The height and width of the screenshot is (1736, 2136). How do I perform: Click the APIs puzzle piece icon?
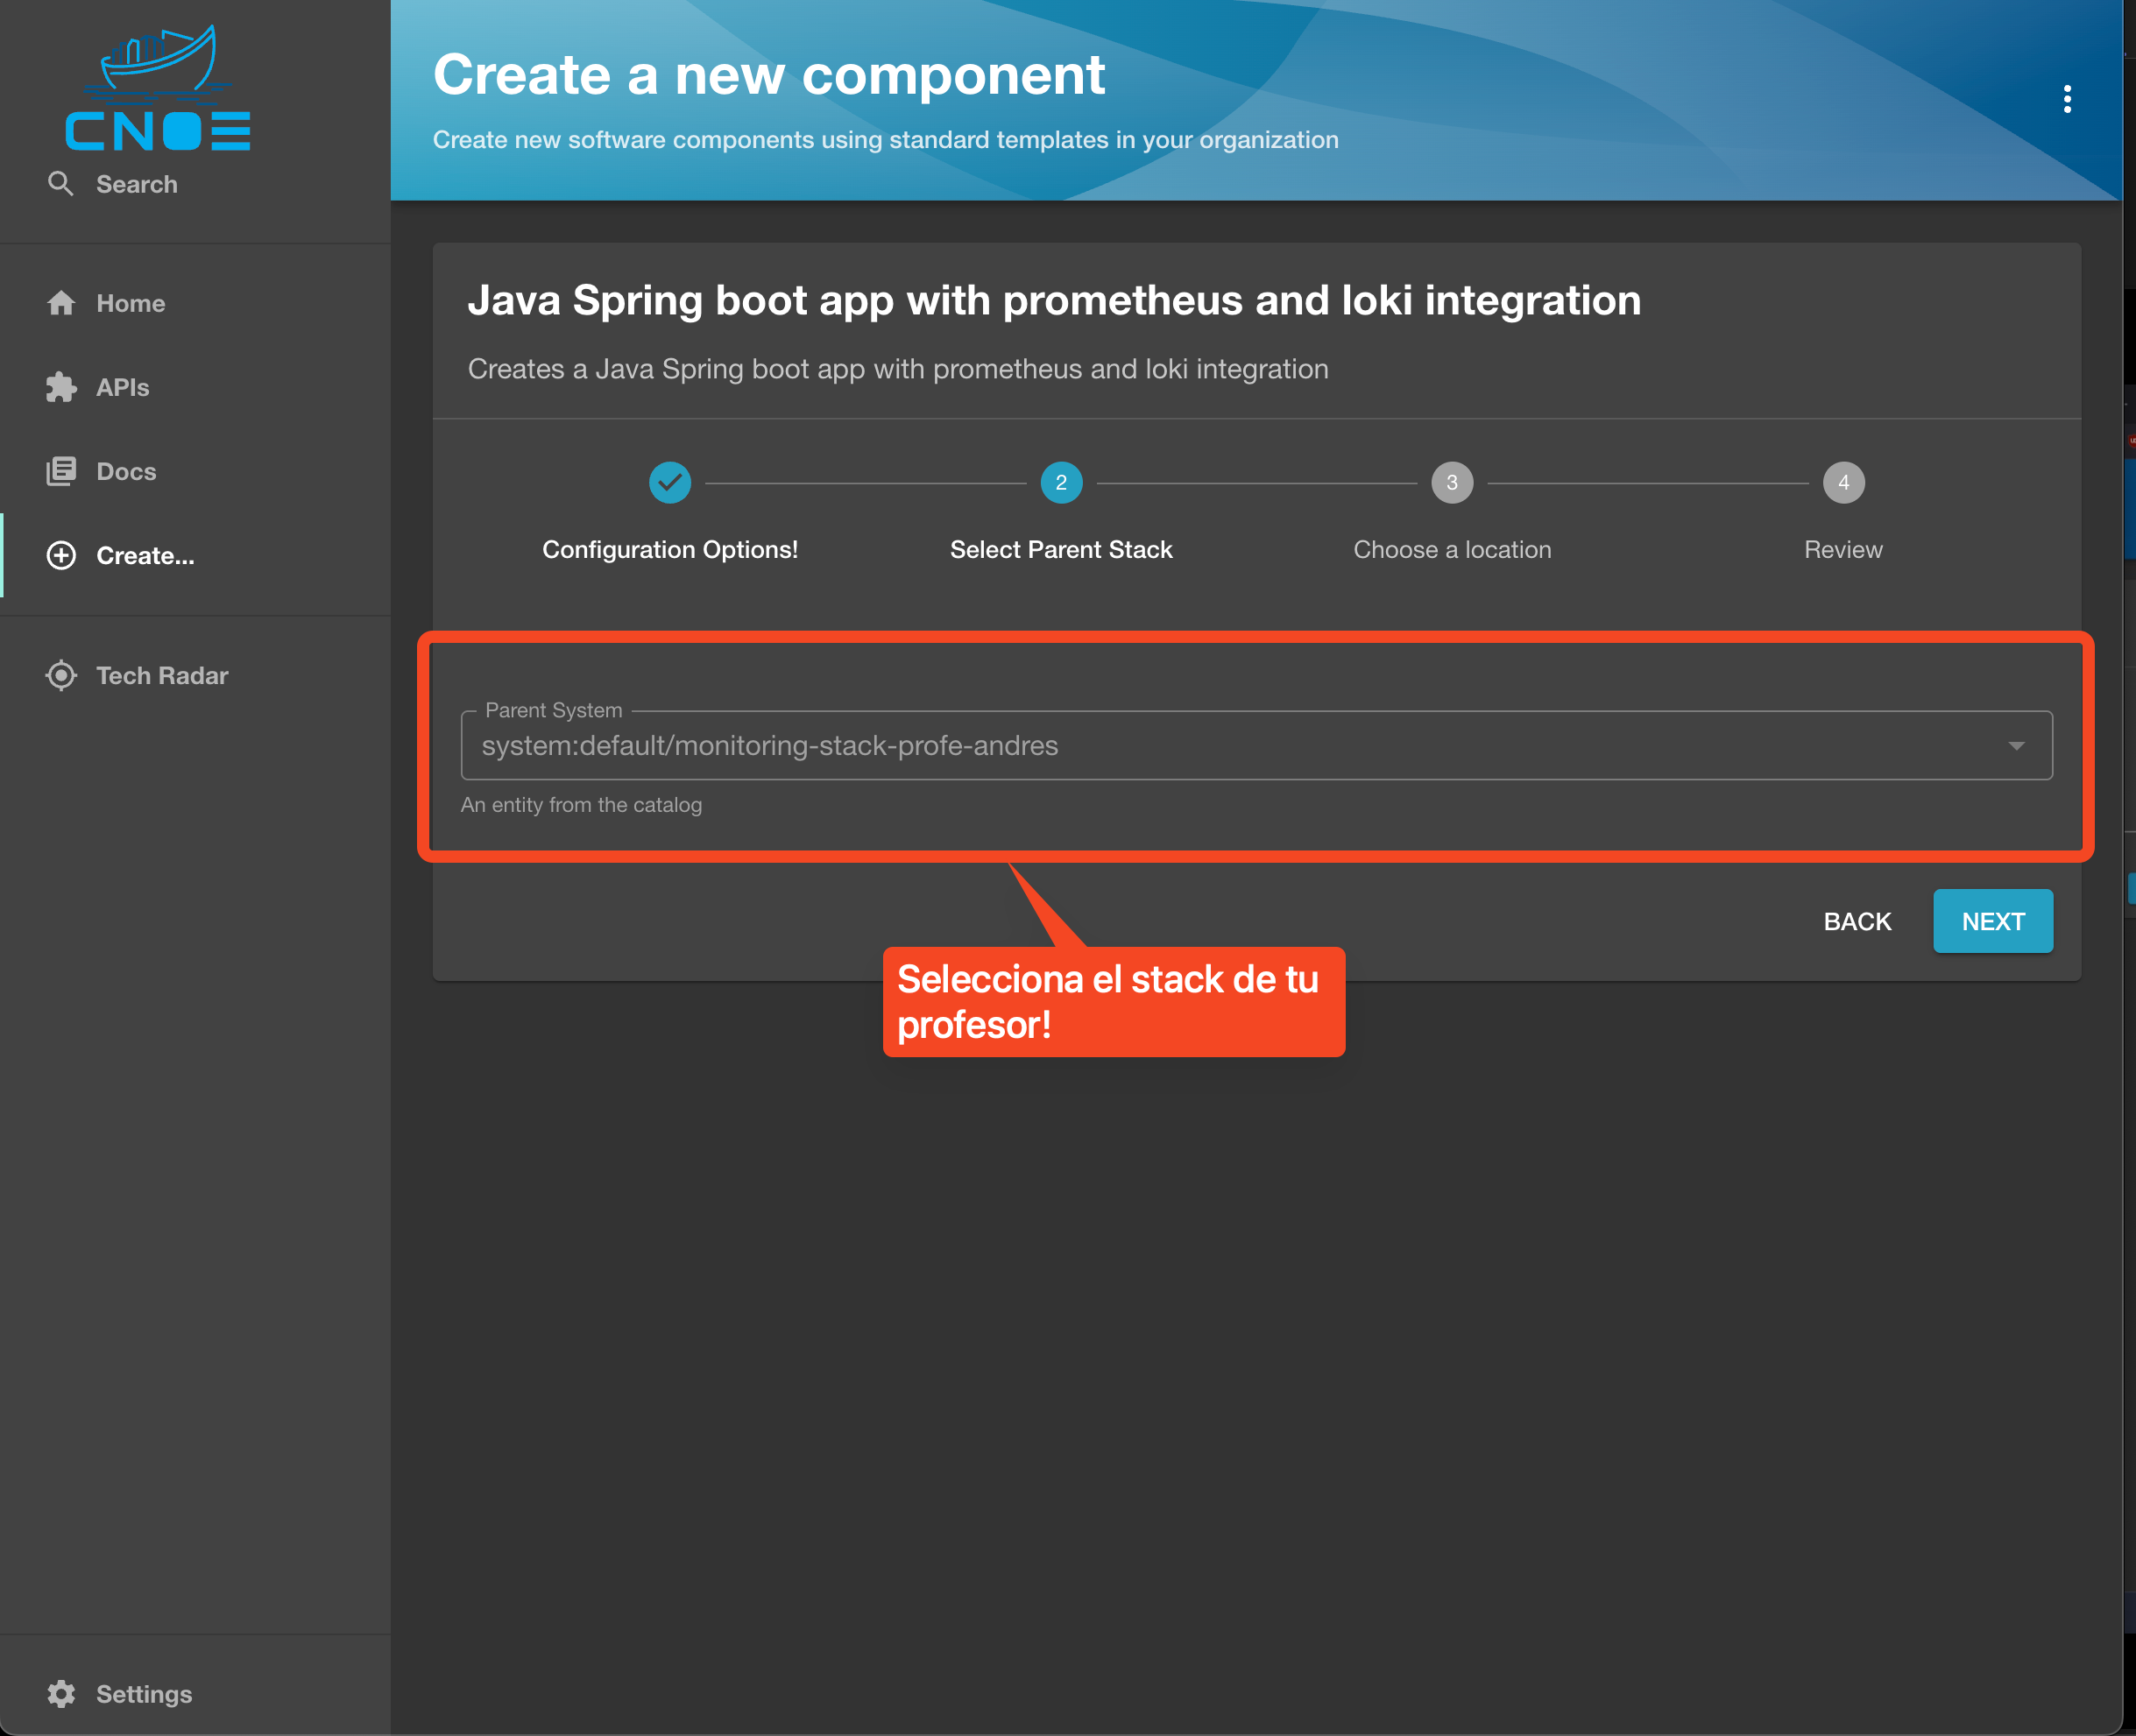[61, 387]
